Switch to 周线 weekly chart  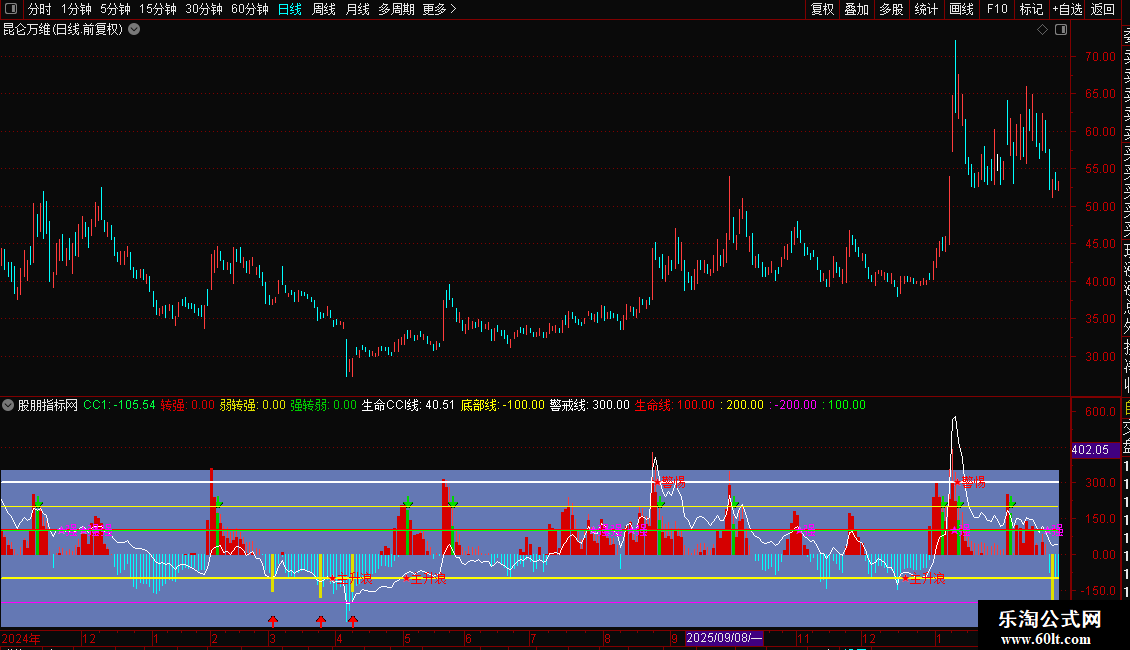[324, 9]
